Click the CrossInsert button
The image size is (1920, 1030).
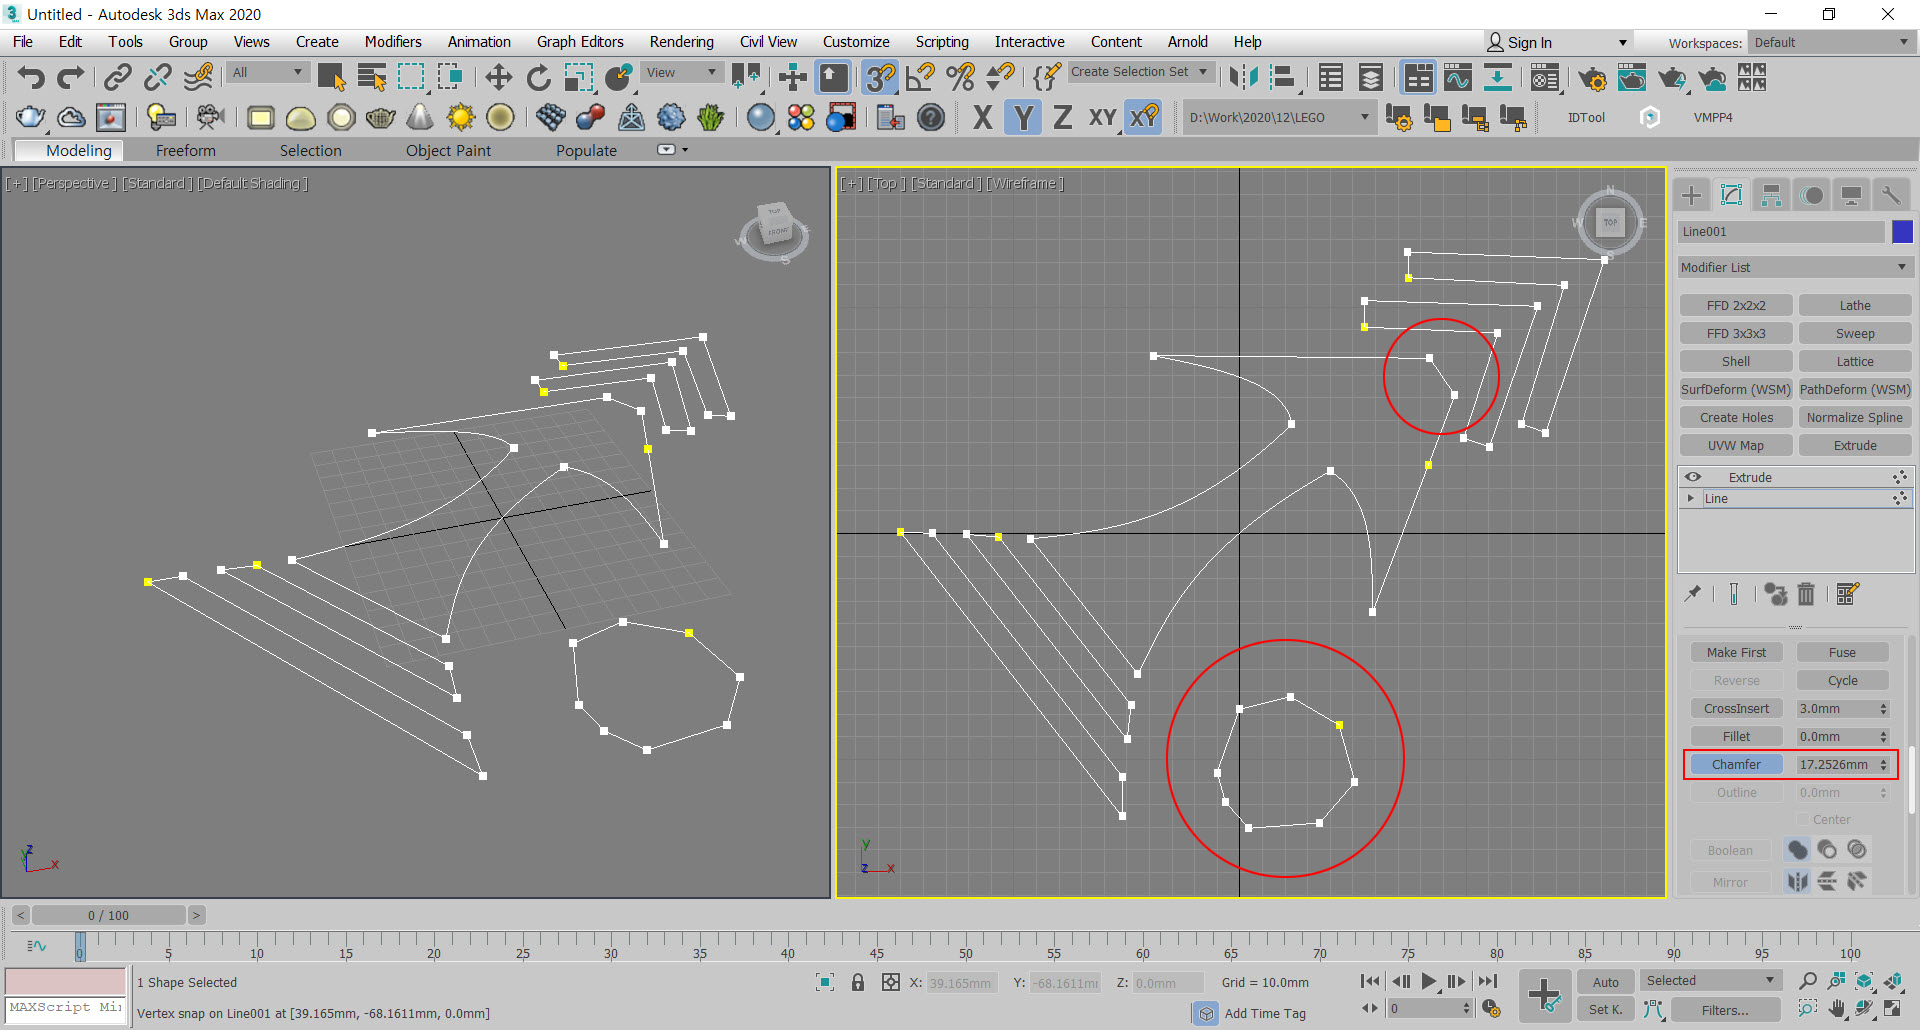click(1736, 708)
